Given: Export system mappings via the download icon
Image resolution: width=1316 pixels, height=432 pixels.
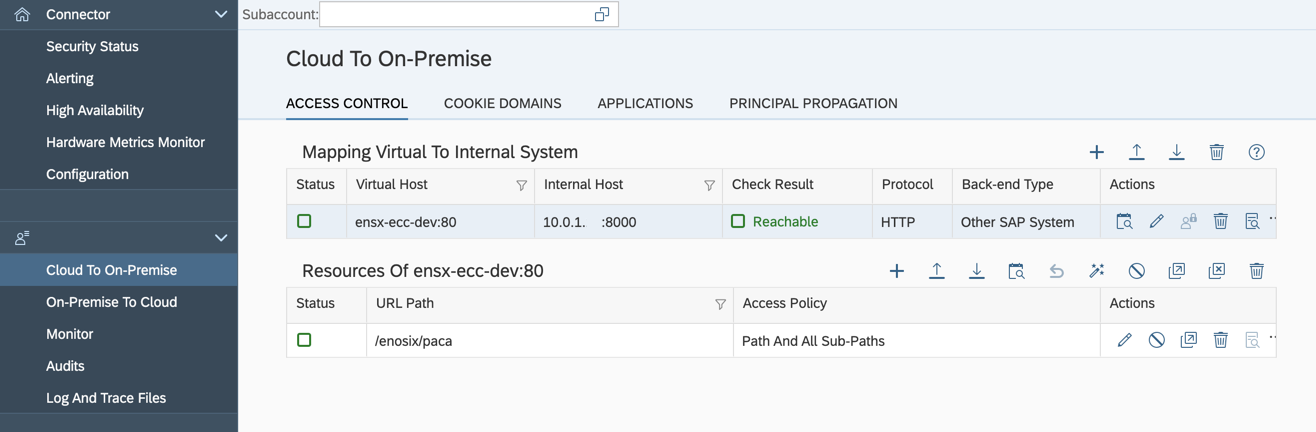Looking at the screenshot, I should [x=1177, y=152].
